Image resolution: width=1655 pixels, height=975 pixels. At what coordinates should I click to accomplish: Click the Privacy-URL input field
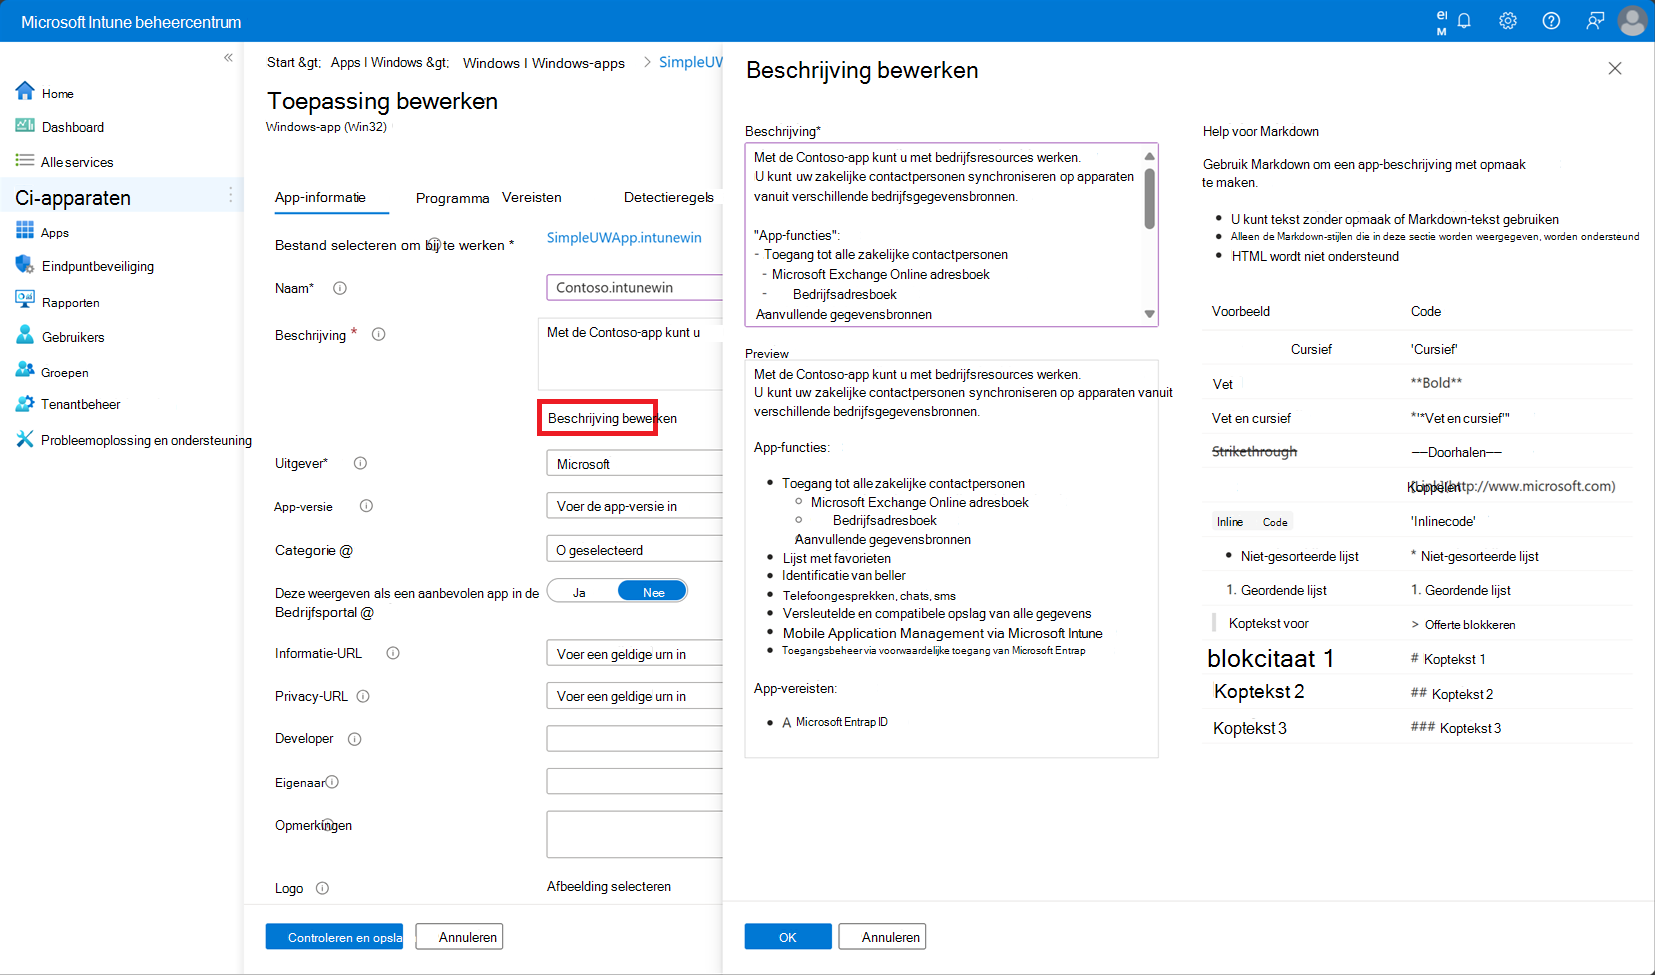[634, 696]
